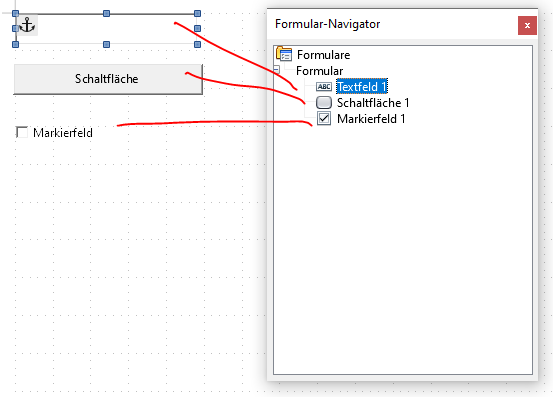Click bottom-right selection handle of text field
553x397 pixels.
click(198, 44)
